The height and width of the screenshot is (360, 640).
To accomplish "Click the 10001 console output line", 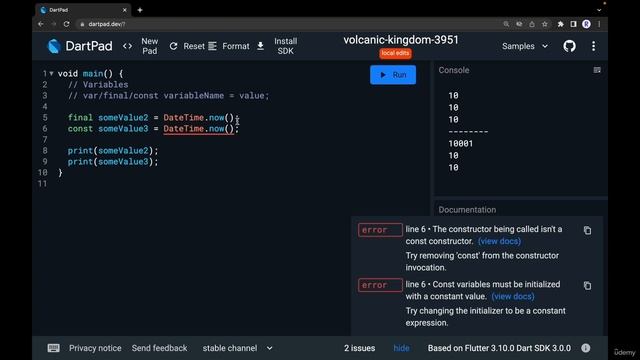I will [x=460, y=144].
